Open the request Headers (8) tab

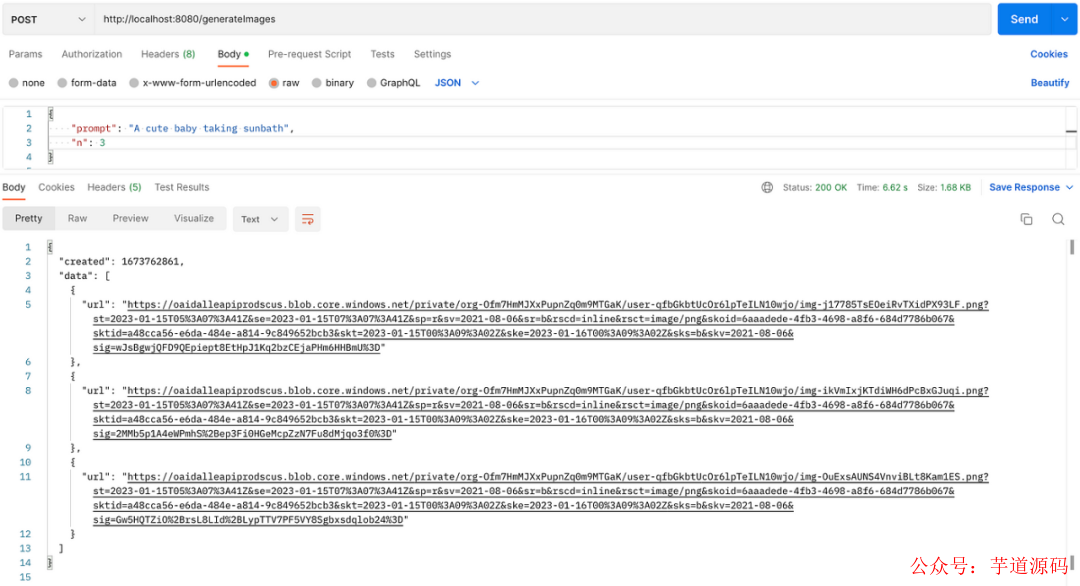click(x=168, y=54)
